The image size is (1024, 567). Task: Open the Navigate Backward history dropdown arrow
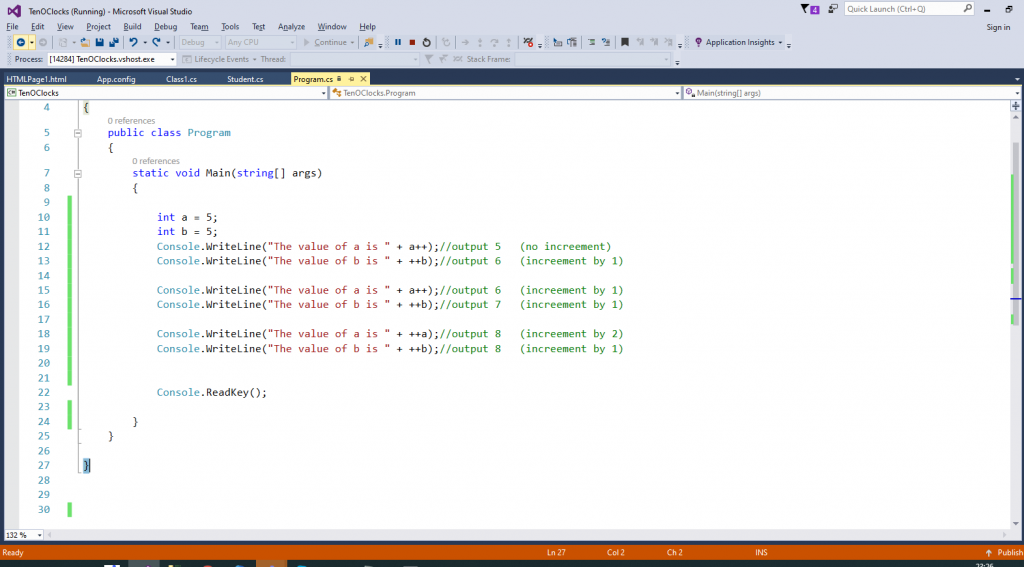point(31,42)
